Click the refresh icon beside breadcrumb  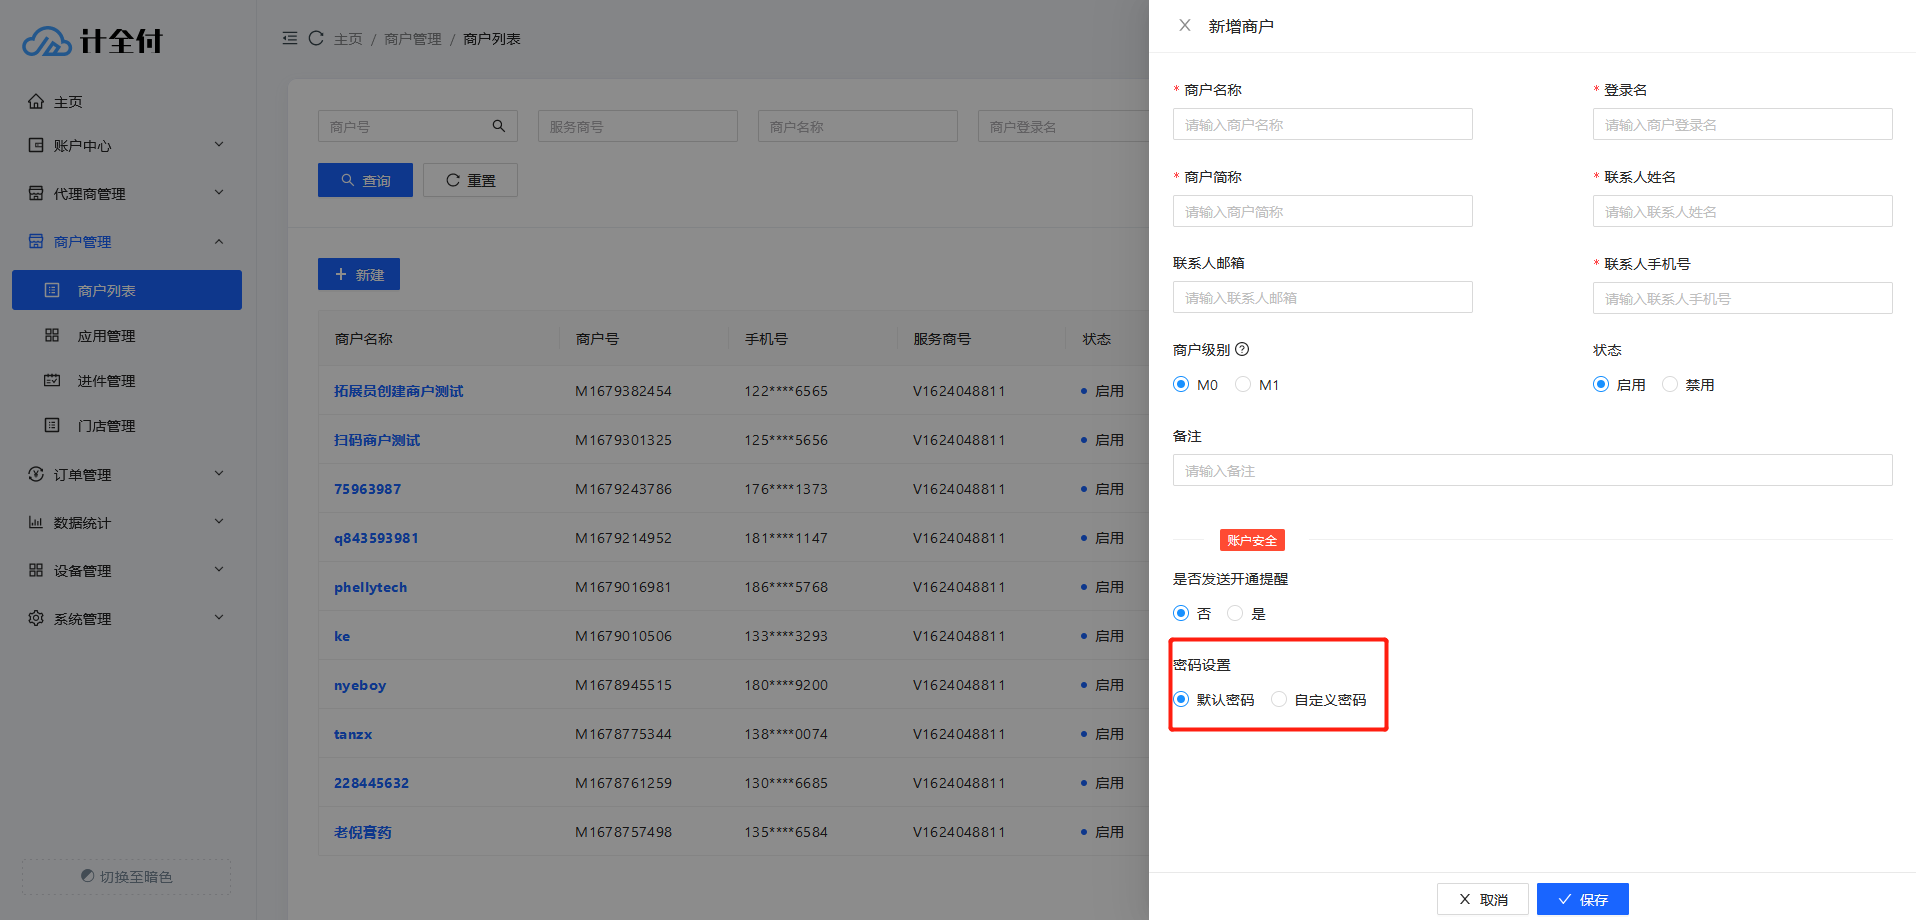pyautogui.click(x=316, y=38)
